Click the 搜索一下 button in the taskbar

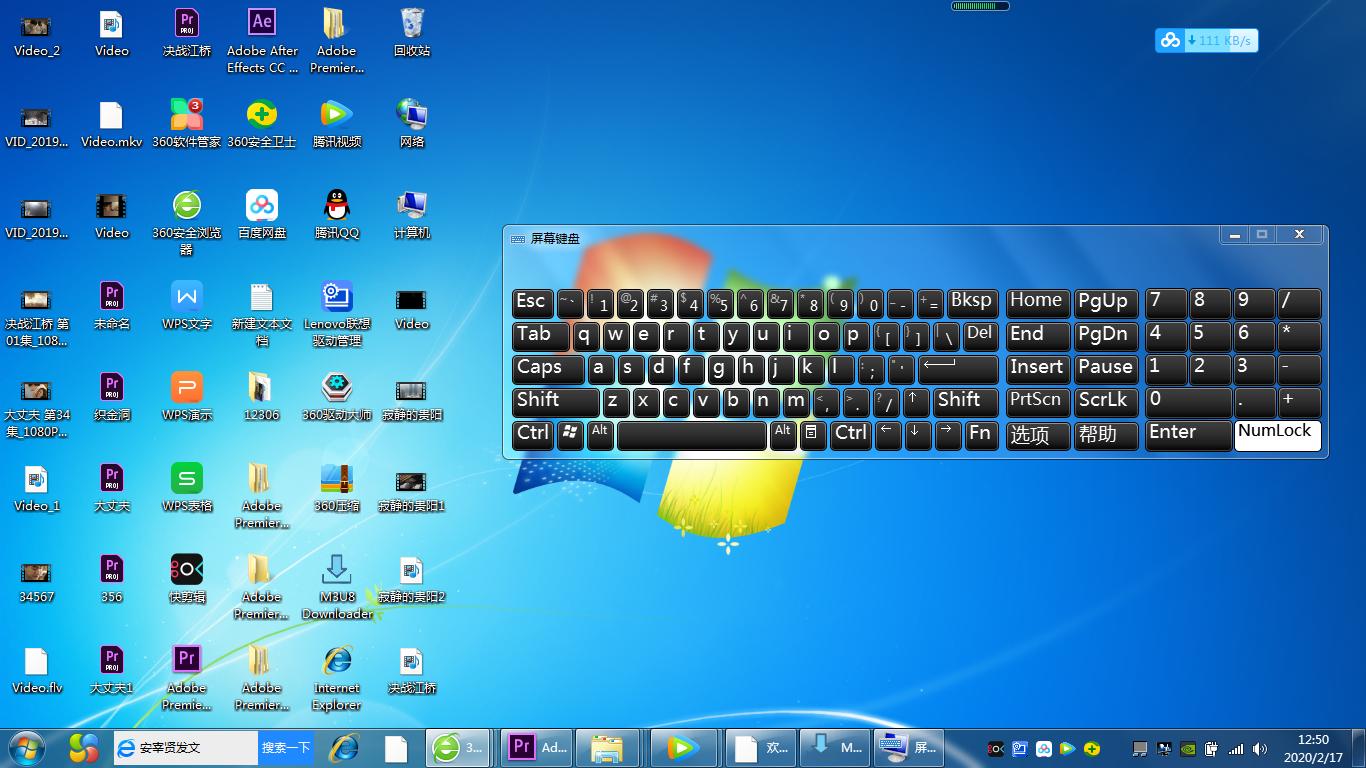pos(285,747)
